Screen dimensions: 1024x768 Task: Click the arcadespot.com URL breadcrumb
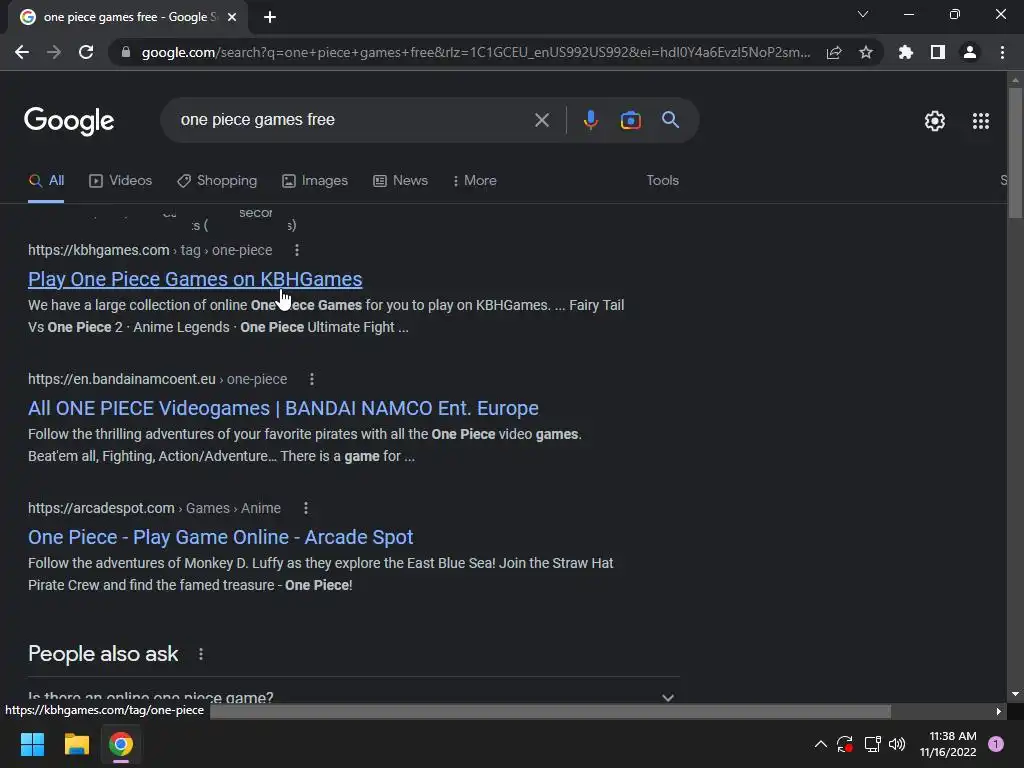(x=154, y=508)
